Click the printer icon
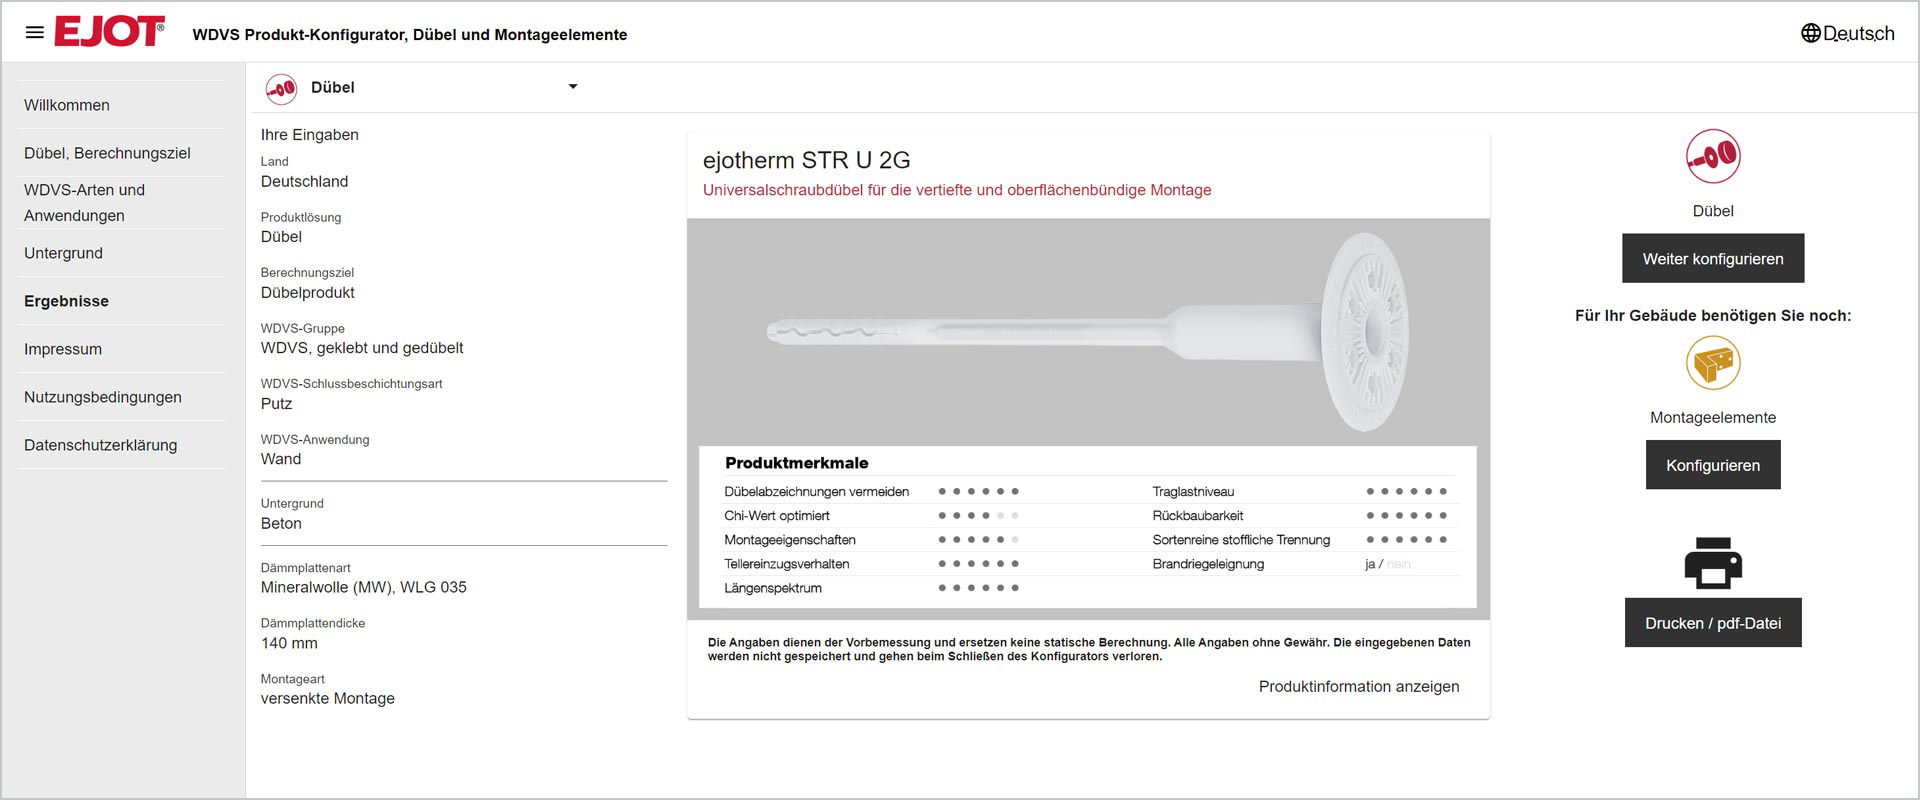1920x800 pixels. 1713,563
